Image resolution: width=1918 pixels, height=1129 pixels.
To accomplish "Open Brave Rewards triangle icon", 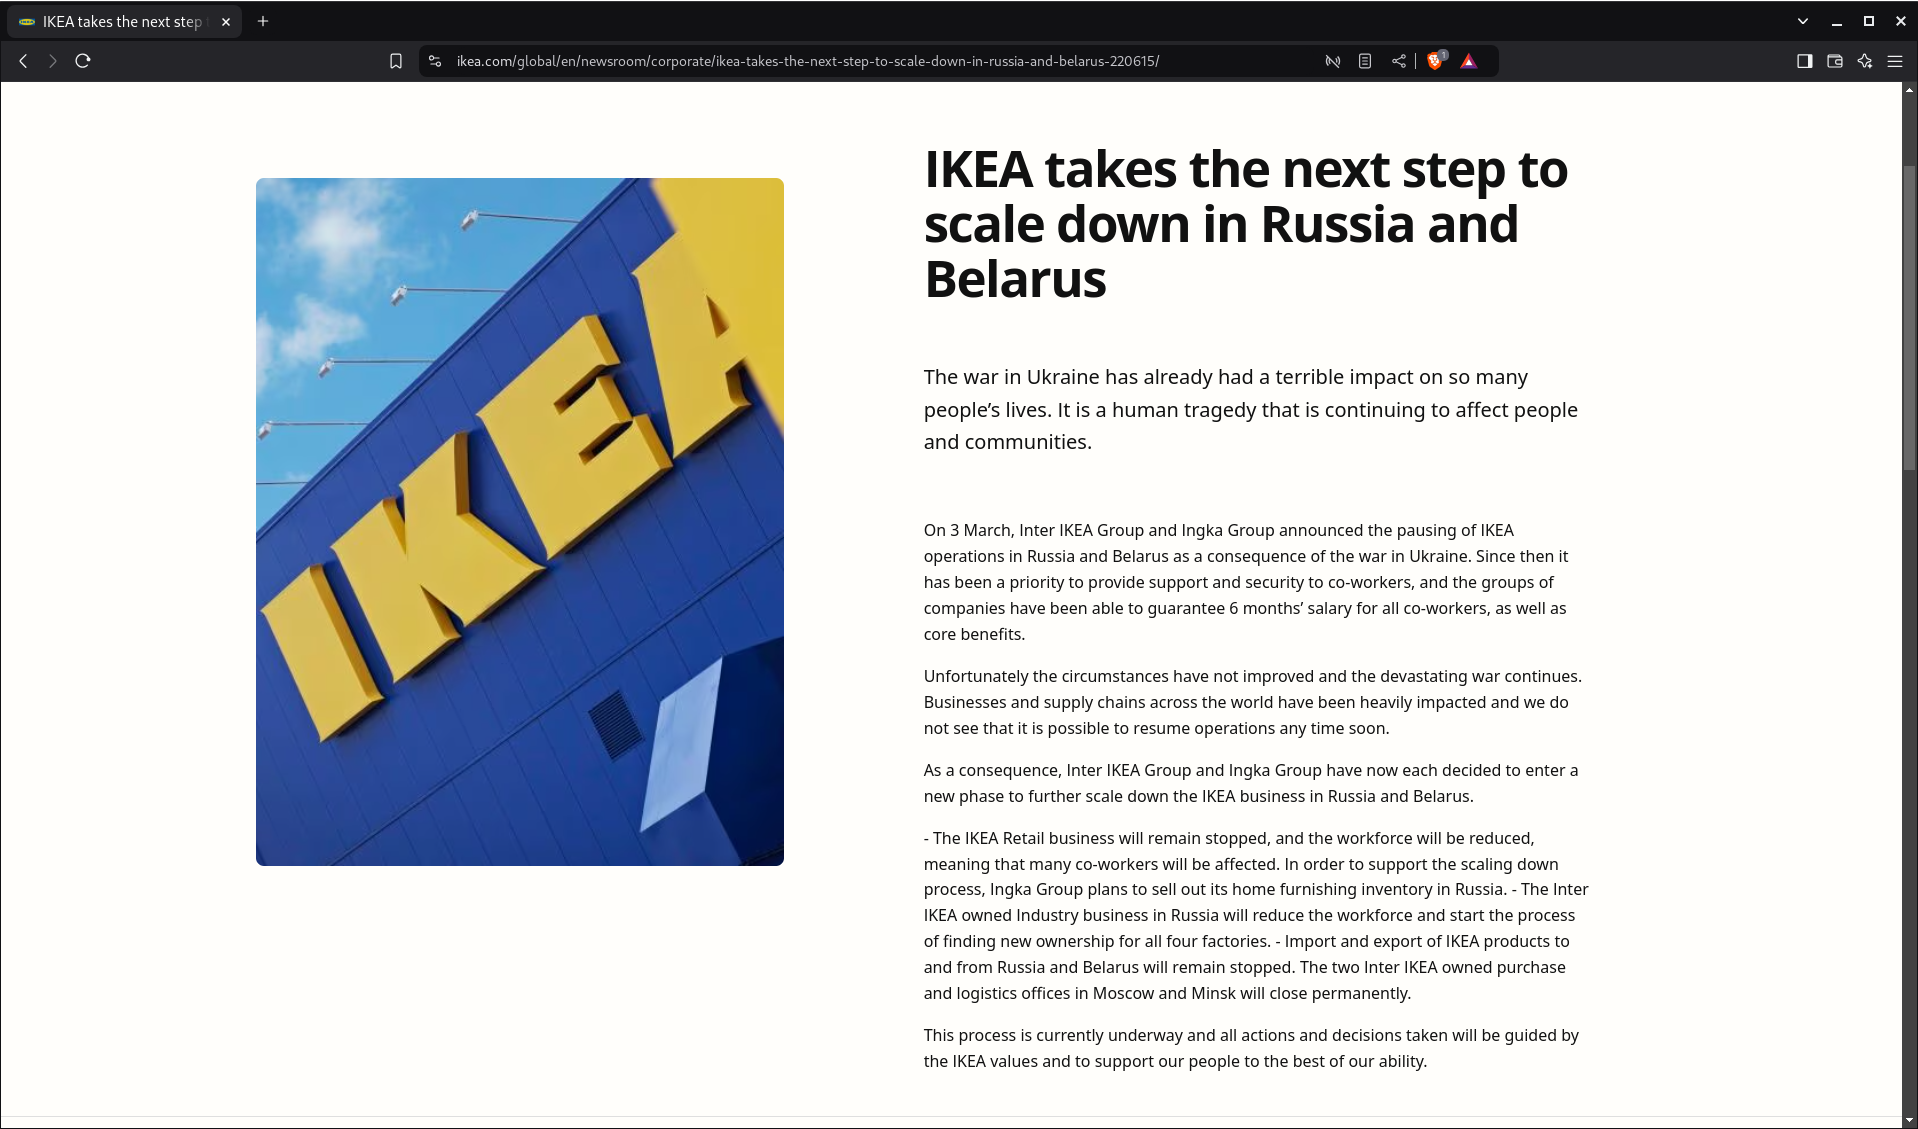I will (1469, 61).
